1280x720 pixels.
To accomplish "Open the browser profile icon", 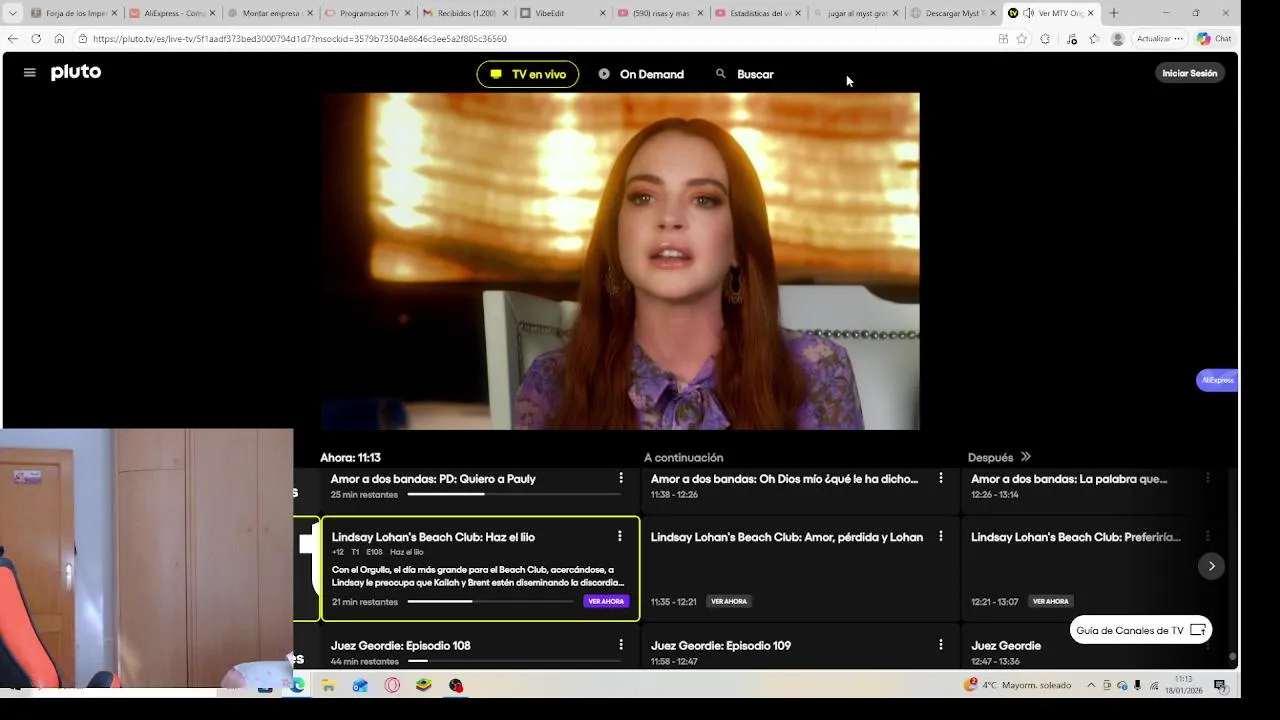I will tap(1117, 39).
